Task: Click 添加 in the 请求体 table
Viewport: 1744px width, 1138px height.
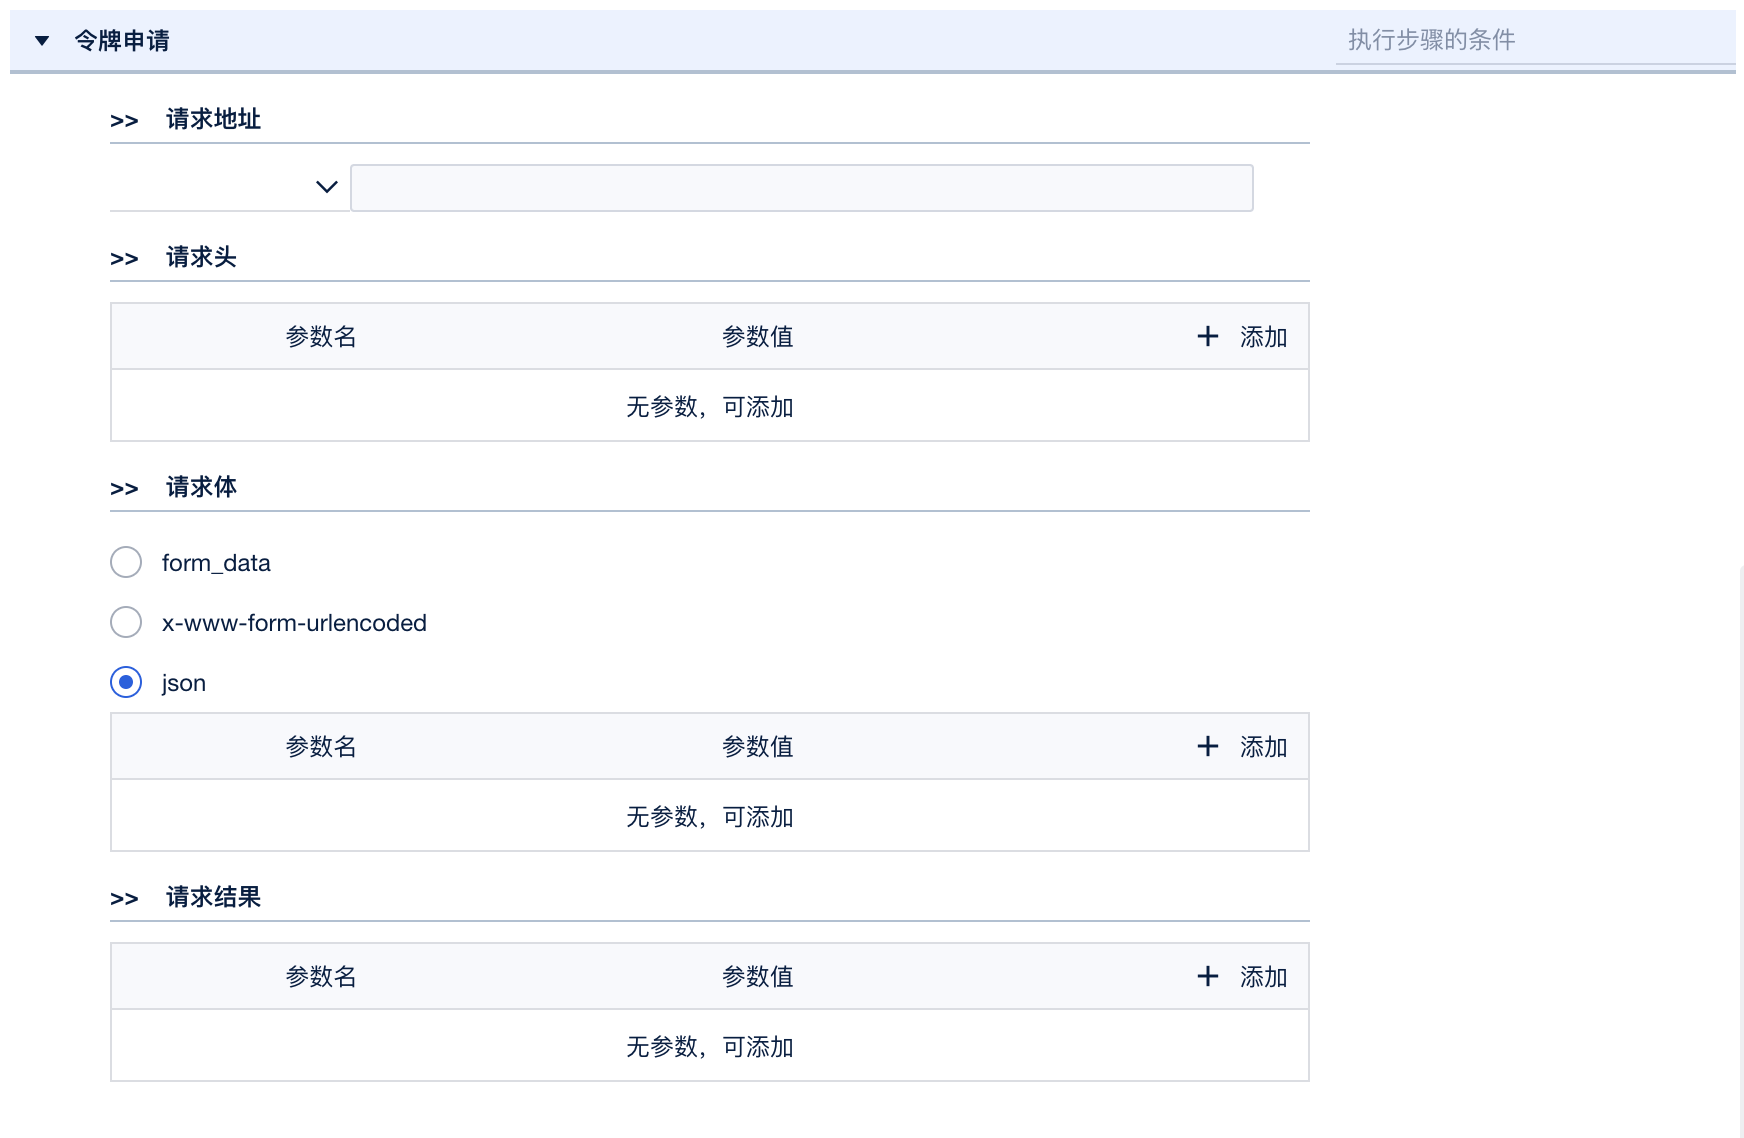Action: tap(1263, 747)
